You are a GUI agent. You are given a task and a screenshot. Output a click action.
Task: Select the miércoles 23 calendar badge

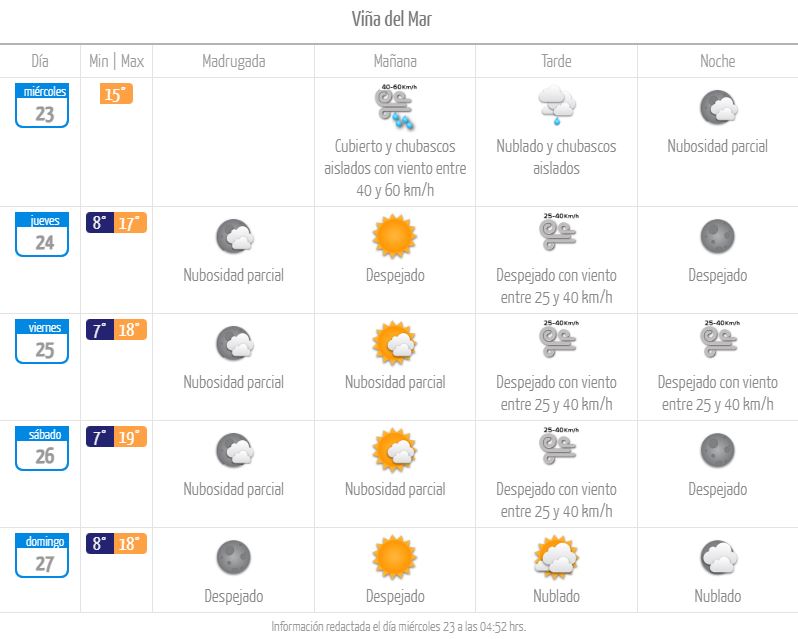click(x=42, y=105)
